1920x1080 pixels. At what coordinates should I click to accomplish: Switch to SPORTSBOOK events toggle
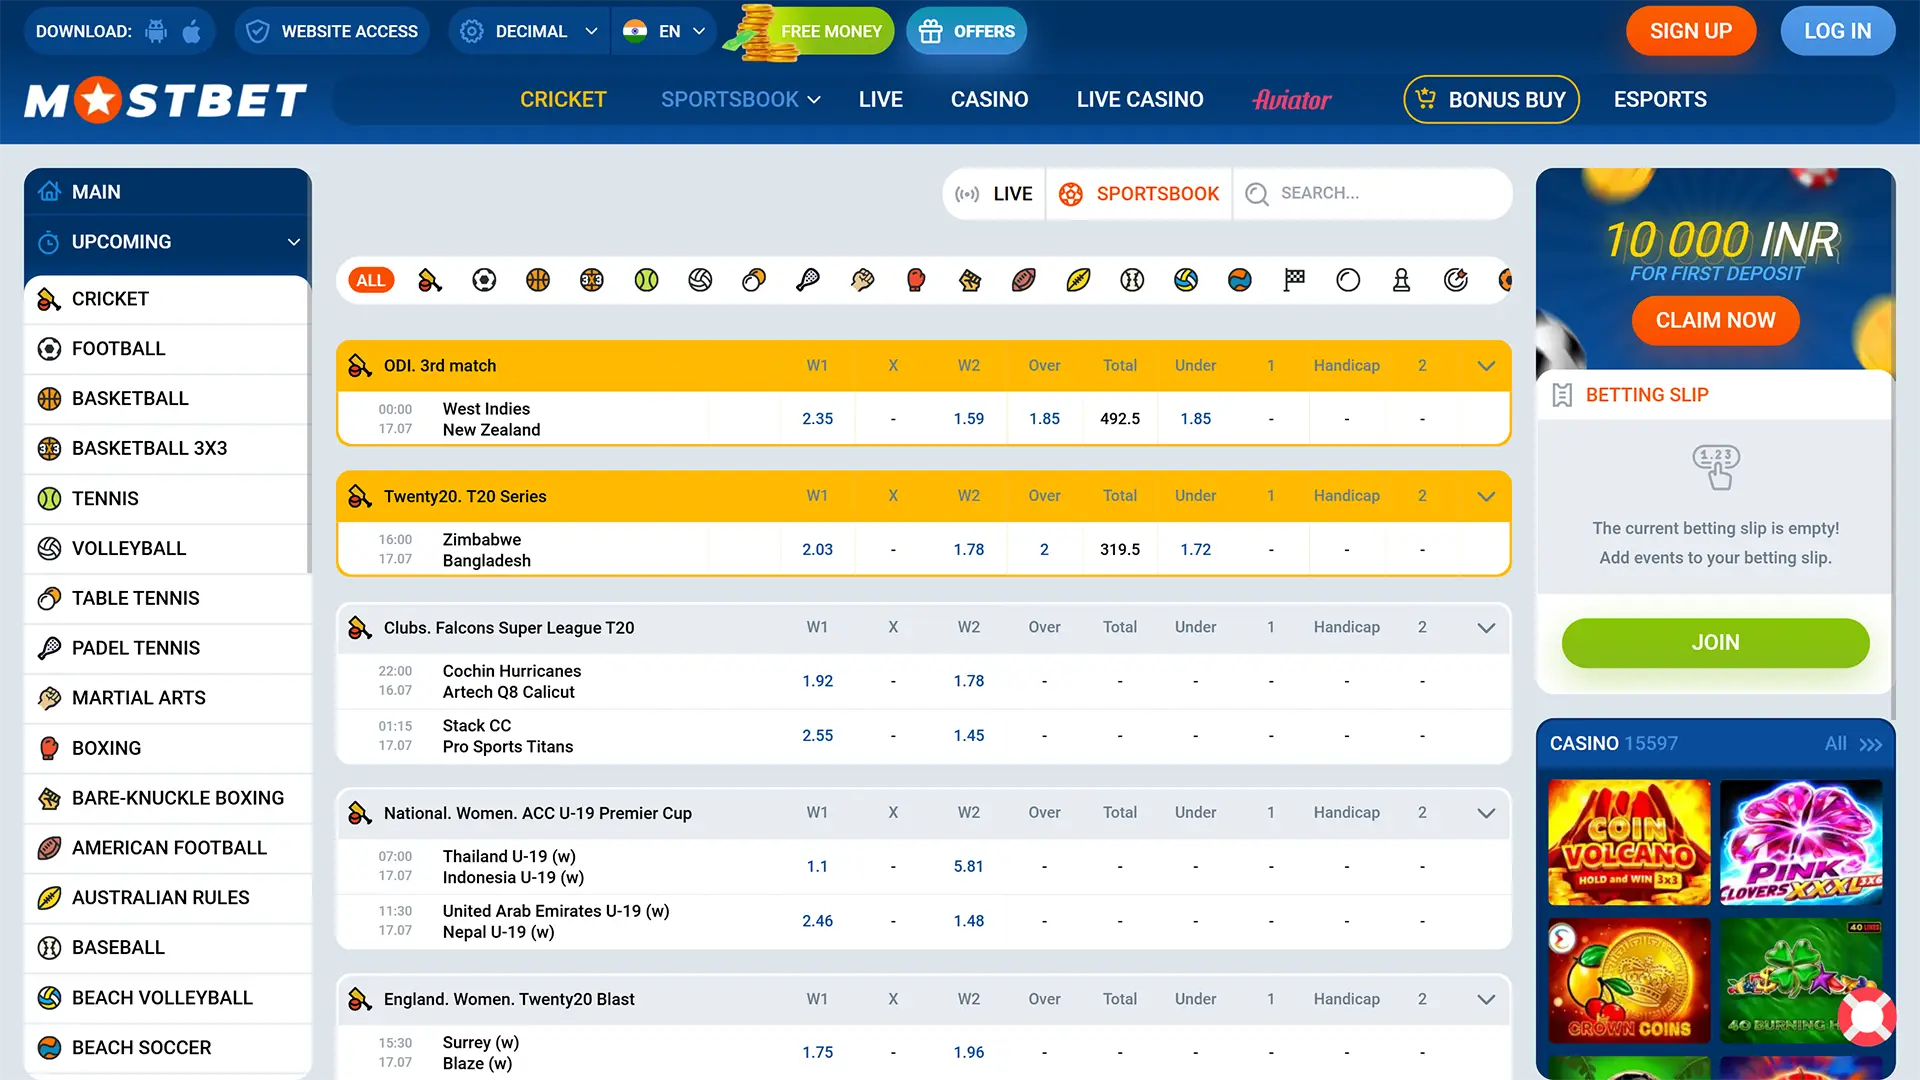(x=1139, y=194)
